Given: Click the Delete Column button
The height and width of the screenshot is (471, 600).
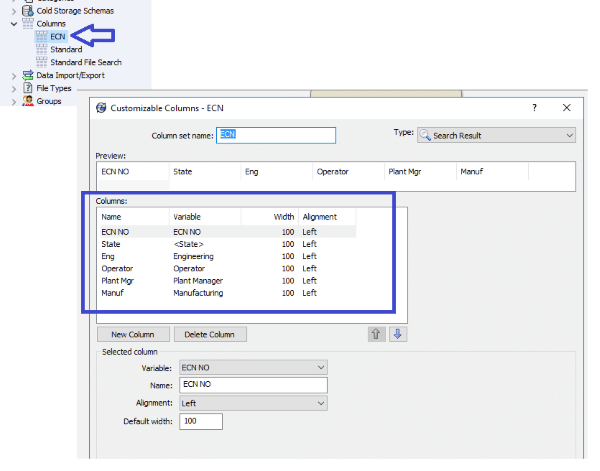Looking at the screenshot, I should [x=210, y=334].
